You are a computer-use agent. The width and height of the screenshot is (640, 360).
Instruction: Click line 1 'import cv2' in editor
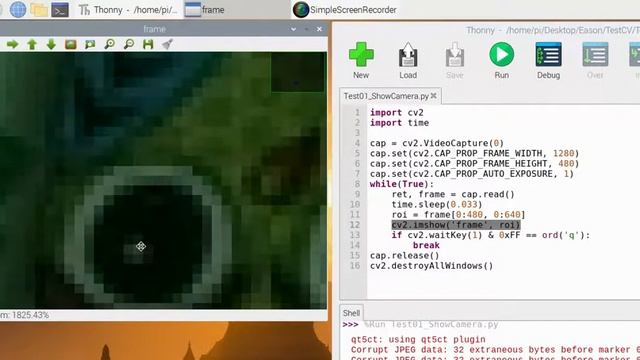pos(396,113)
